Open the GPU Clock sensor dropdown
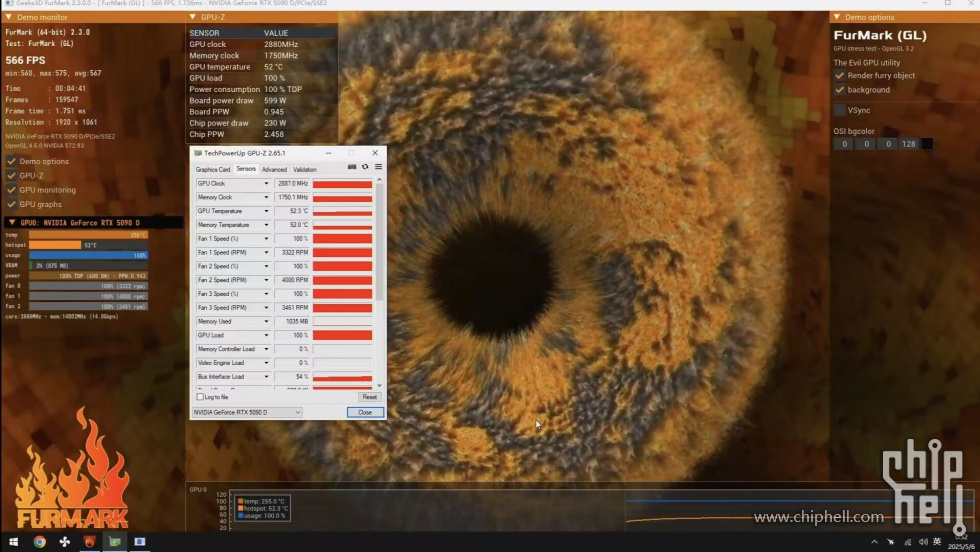This screenshot has height=552, width=980. pos(266,184)
